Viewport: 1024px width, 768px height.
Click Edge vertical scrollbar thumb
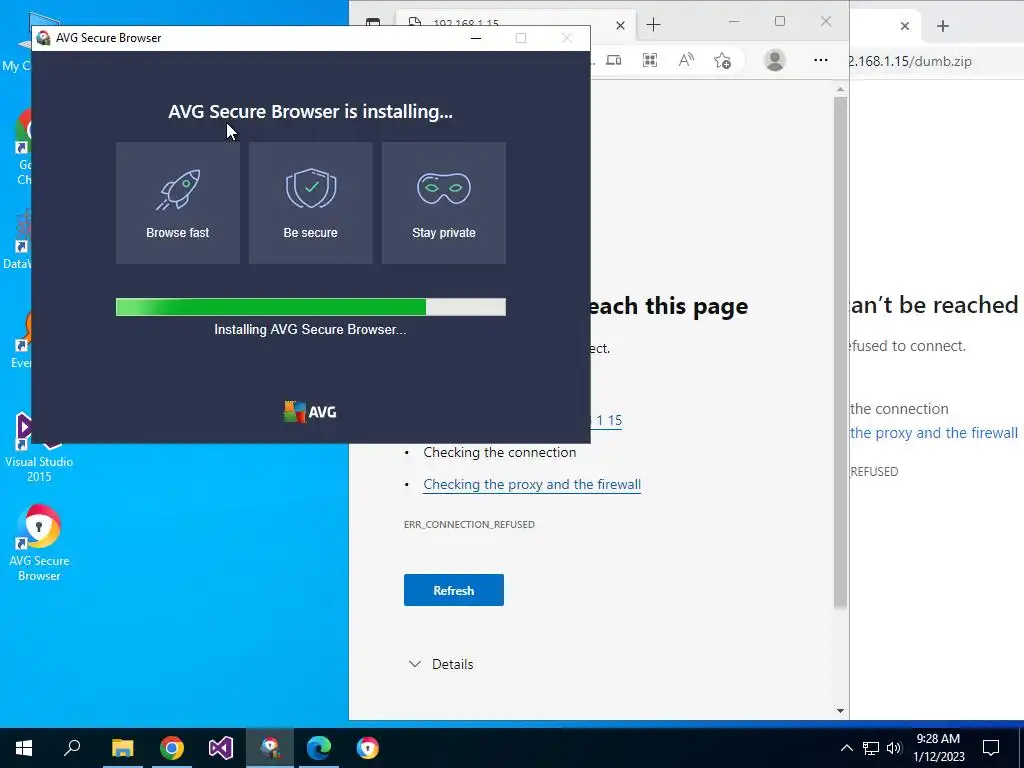coord(840,353)
